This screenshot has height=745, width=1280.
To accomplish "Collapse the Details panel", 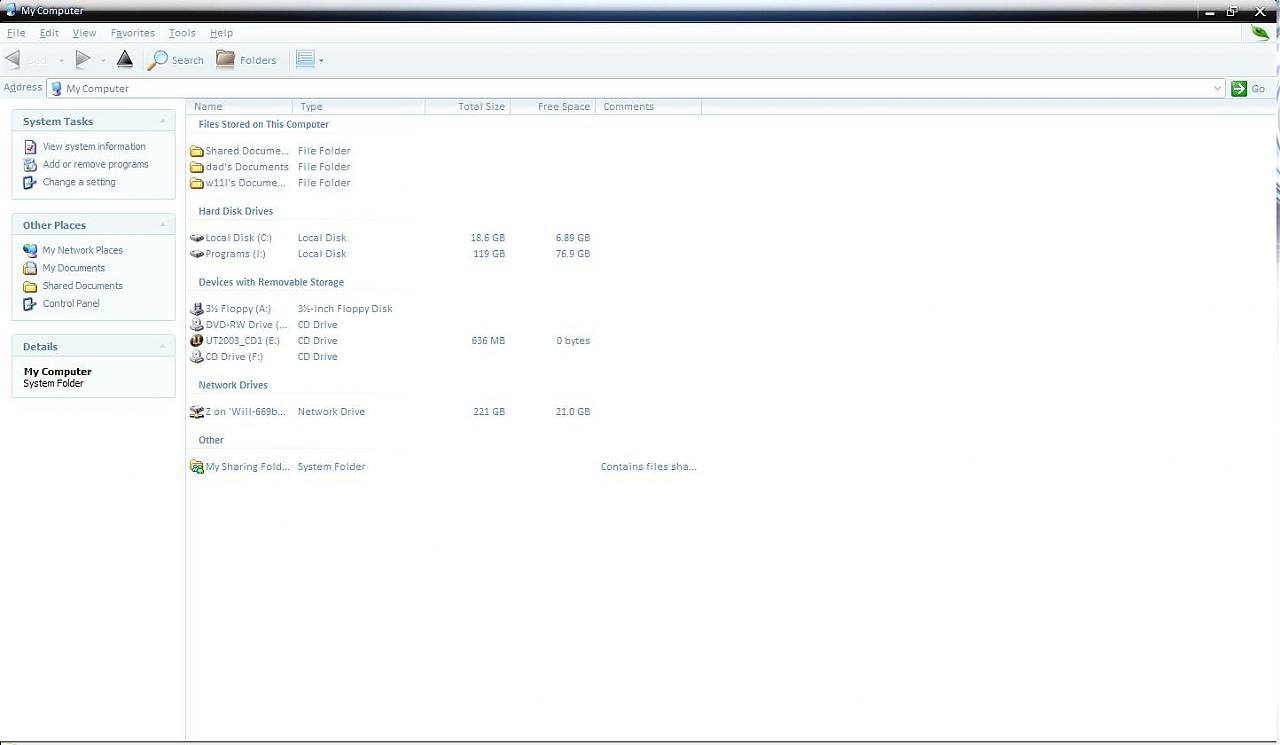I will 162,346.
